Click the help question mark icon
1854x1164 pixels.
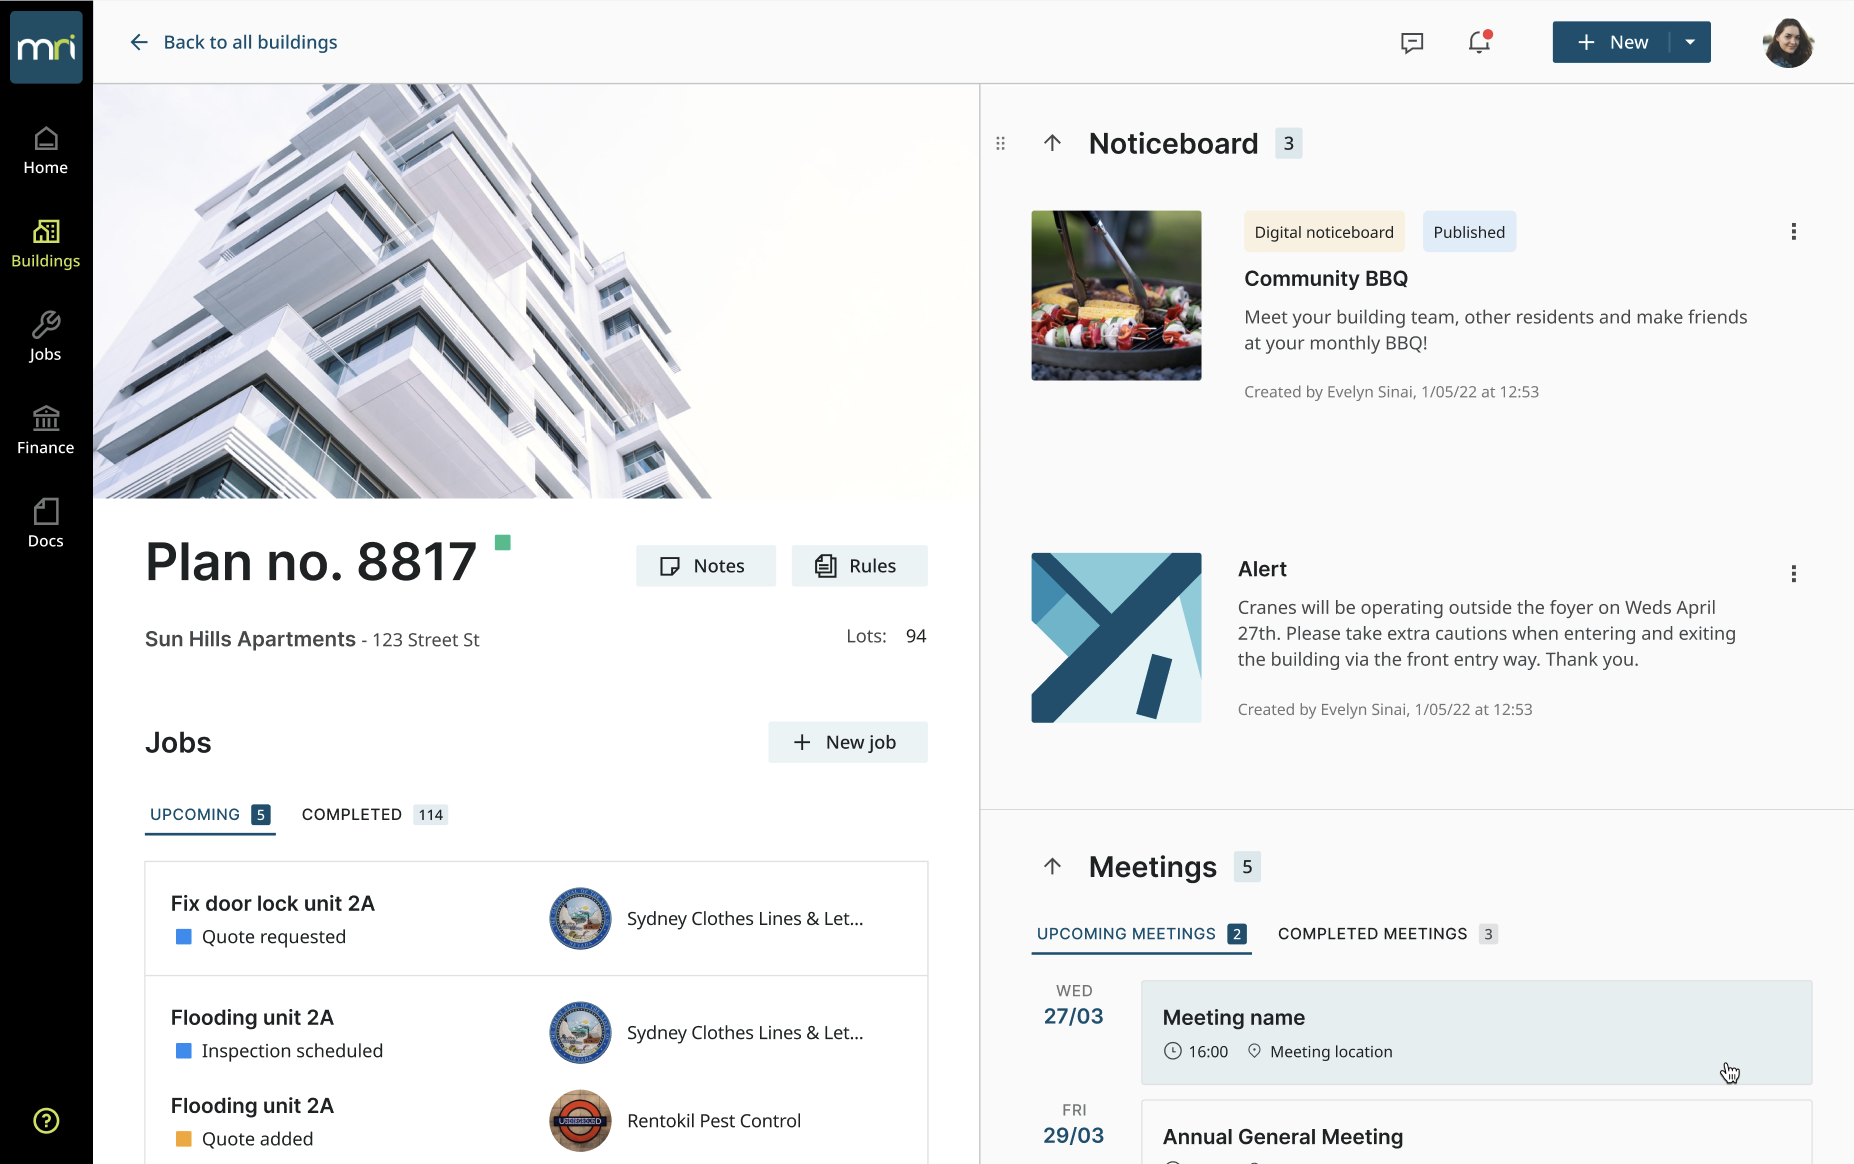46,1121
